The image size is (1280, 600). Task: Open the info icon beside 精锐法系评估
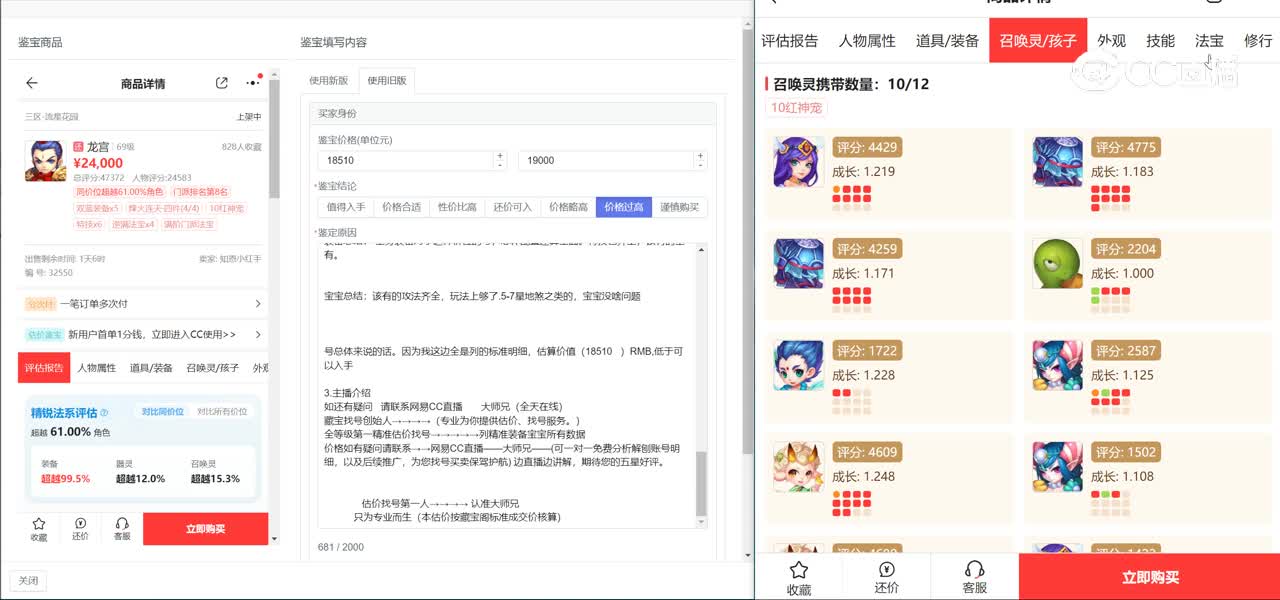[x=104, y=412]
